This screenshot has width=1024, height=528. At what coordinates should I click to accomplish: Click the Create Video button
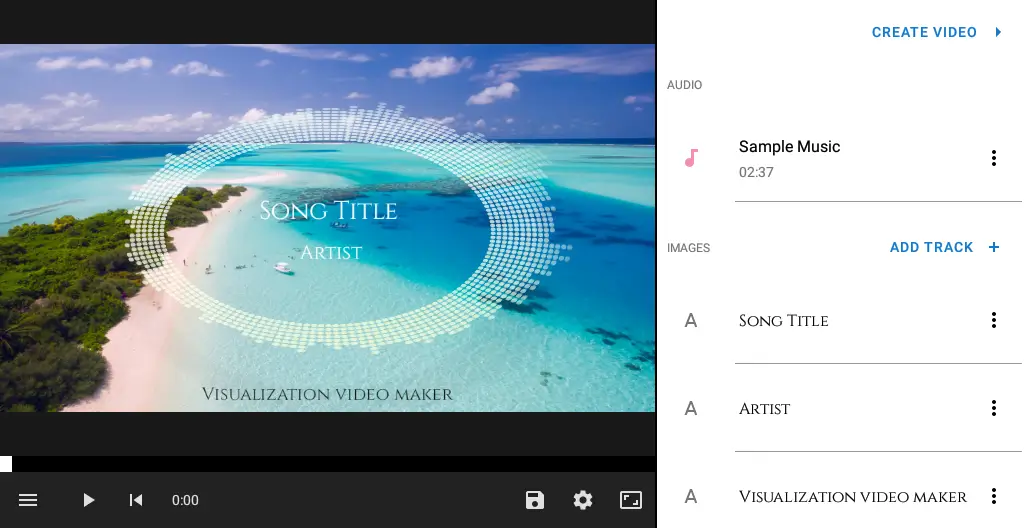click(936, 32)
